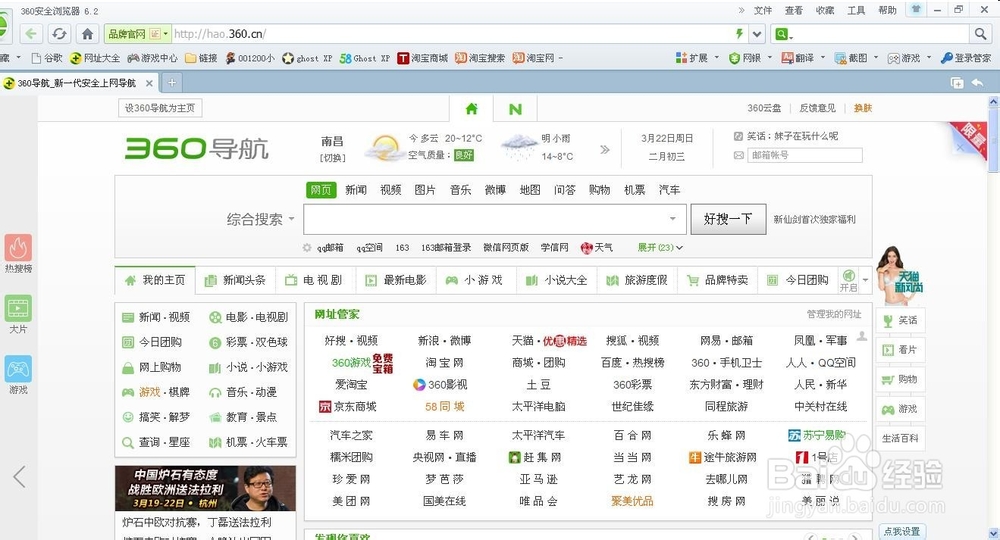This screenshot has height=540, width=1000.
Task: Click the 邮箱帐号 email input field
Action: pyautogui.click(x=805, y=155)
